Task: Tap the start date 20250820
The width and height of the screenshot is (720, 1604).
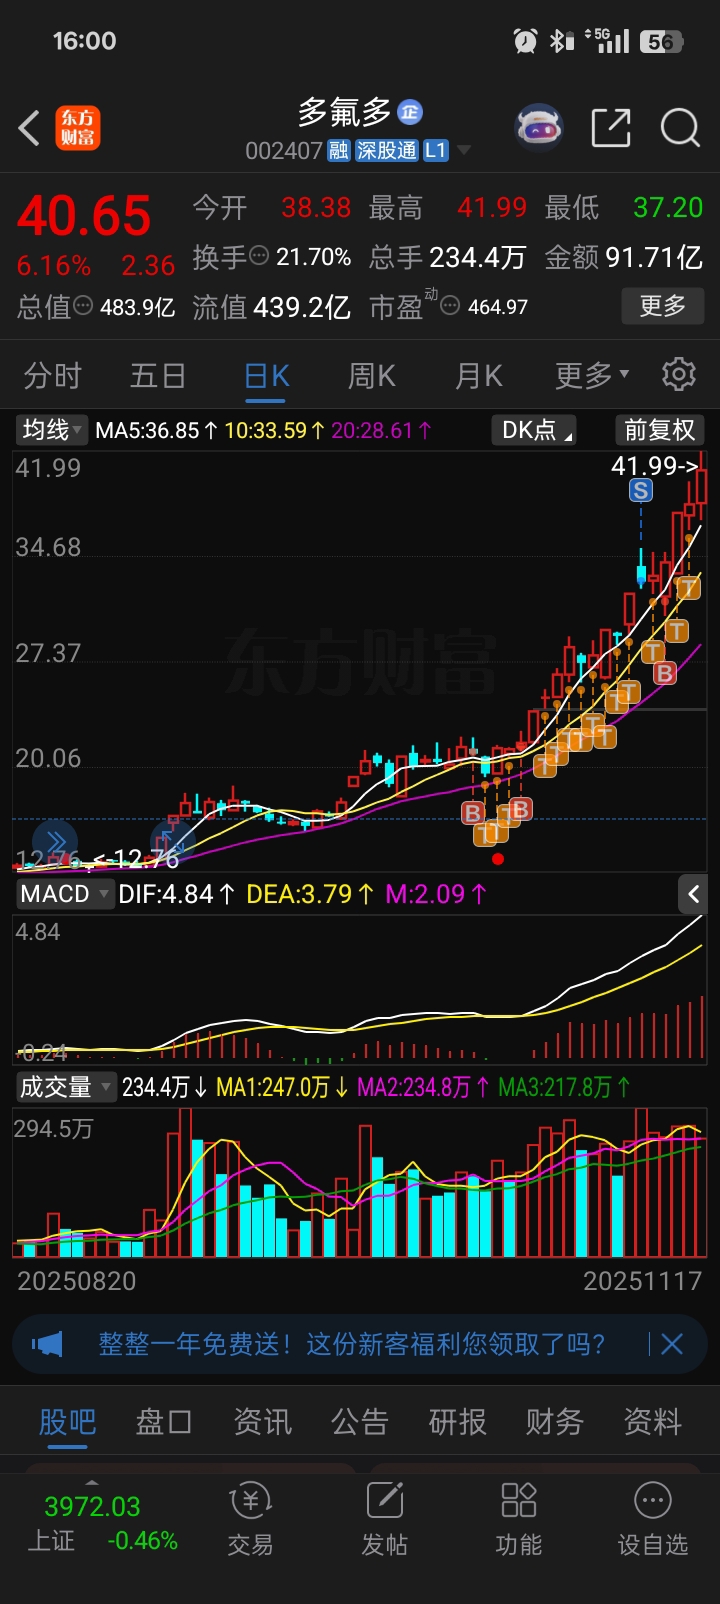Action: pyautogui.click(x=77, y=1281)
